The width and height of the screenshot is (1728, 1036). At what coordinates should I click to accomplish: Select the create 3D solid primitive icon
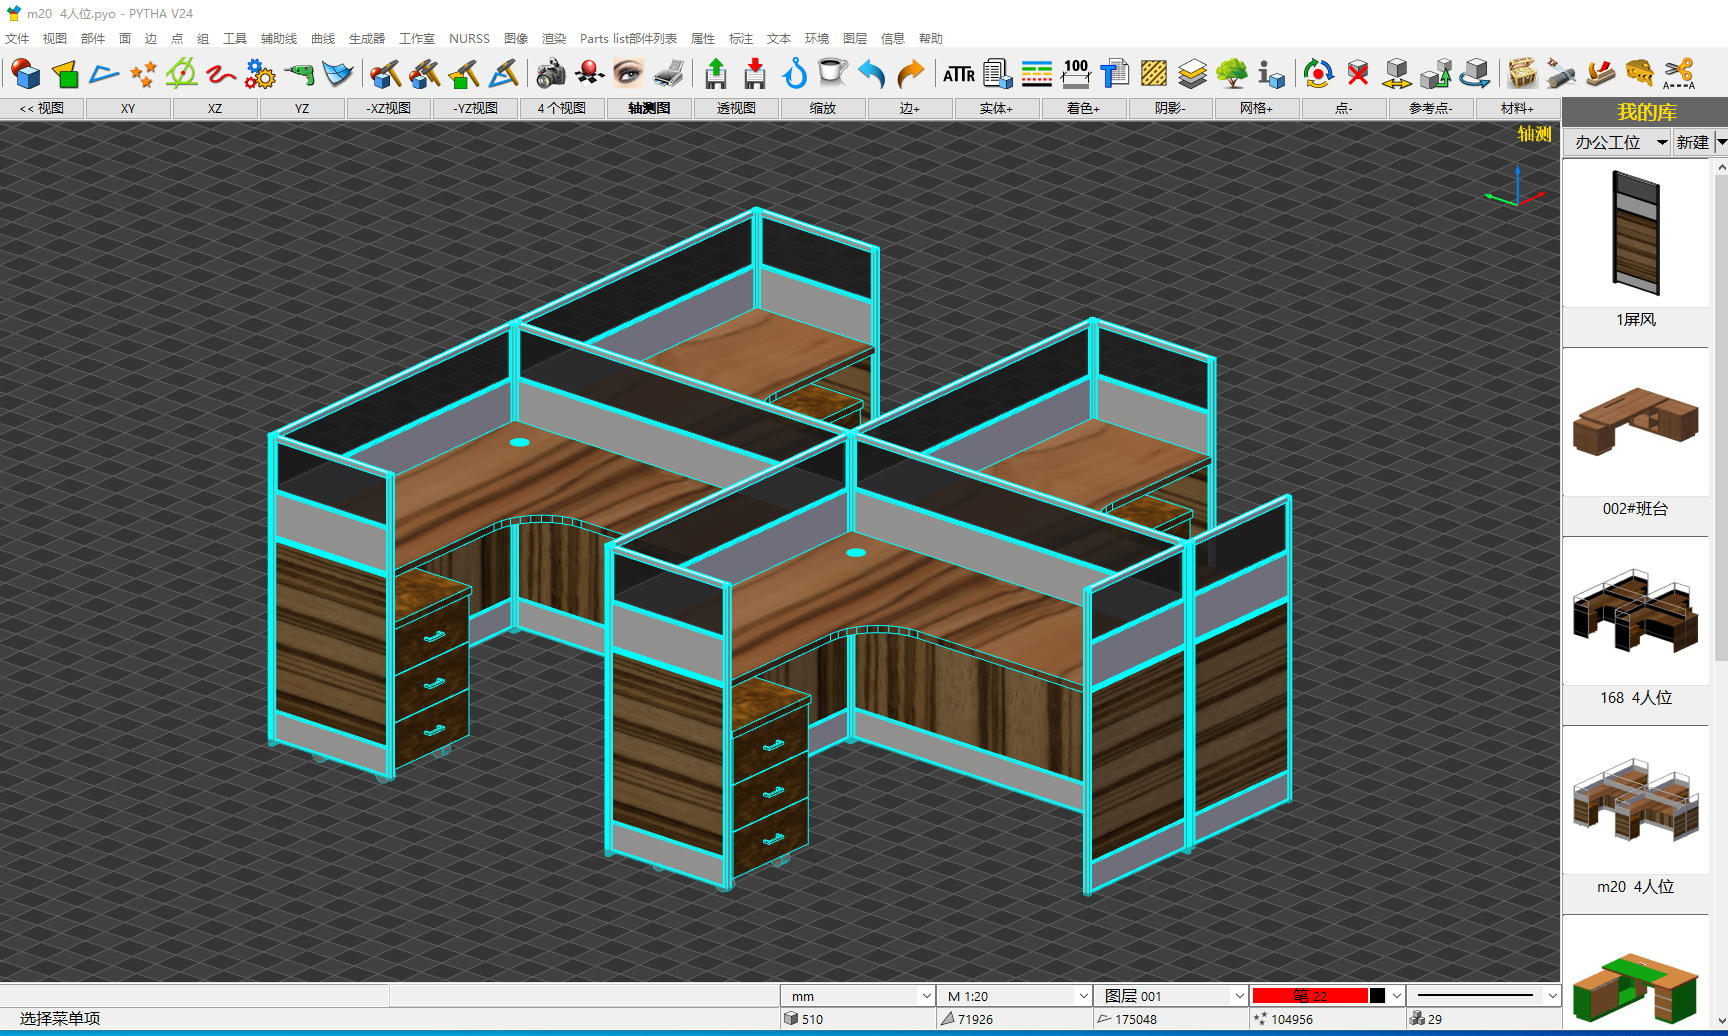[x=25, y=74]
